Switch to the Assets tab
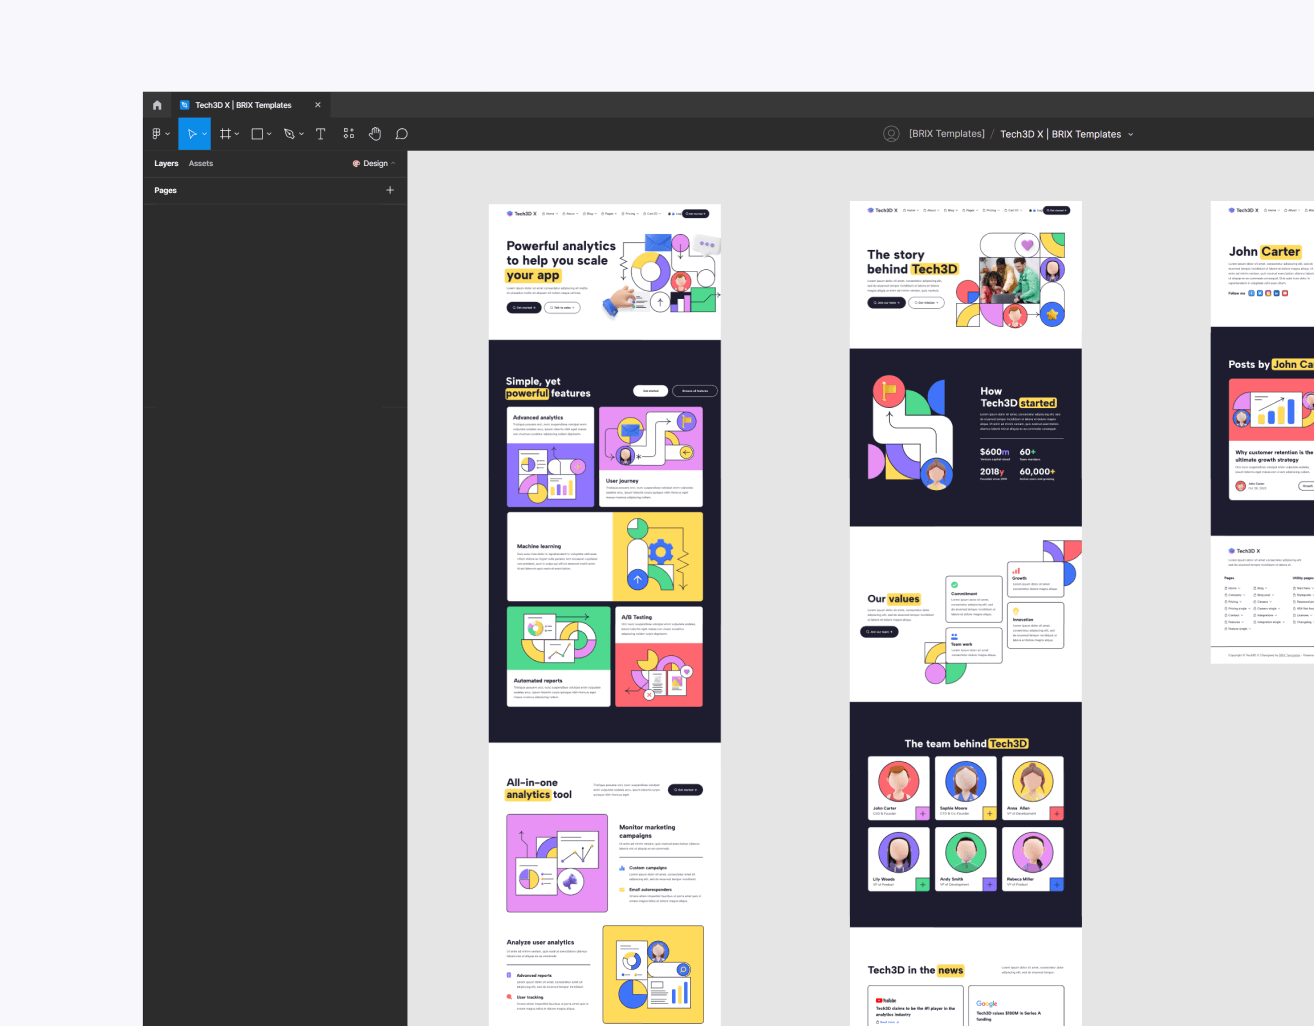Screen dimensions: 1314x1026 [201, 164]
